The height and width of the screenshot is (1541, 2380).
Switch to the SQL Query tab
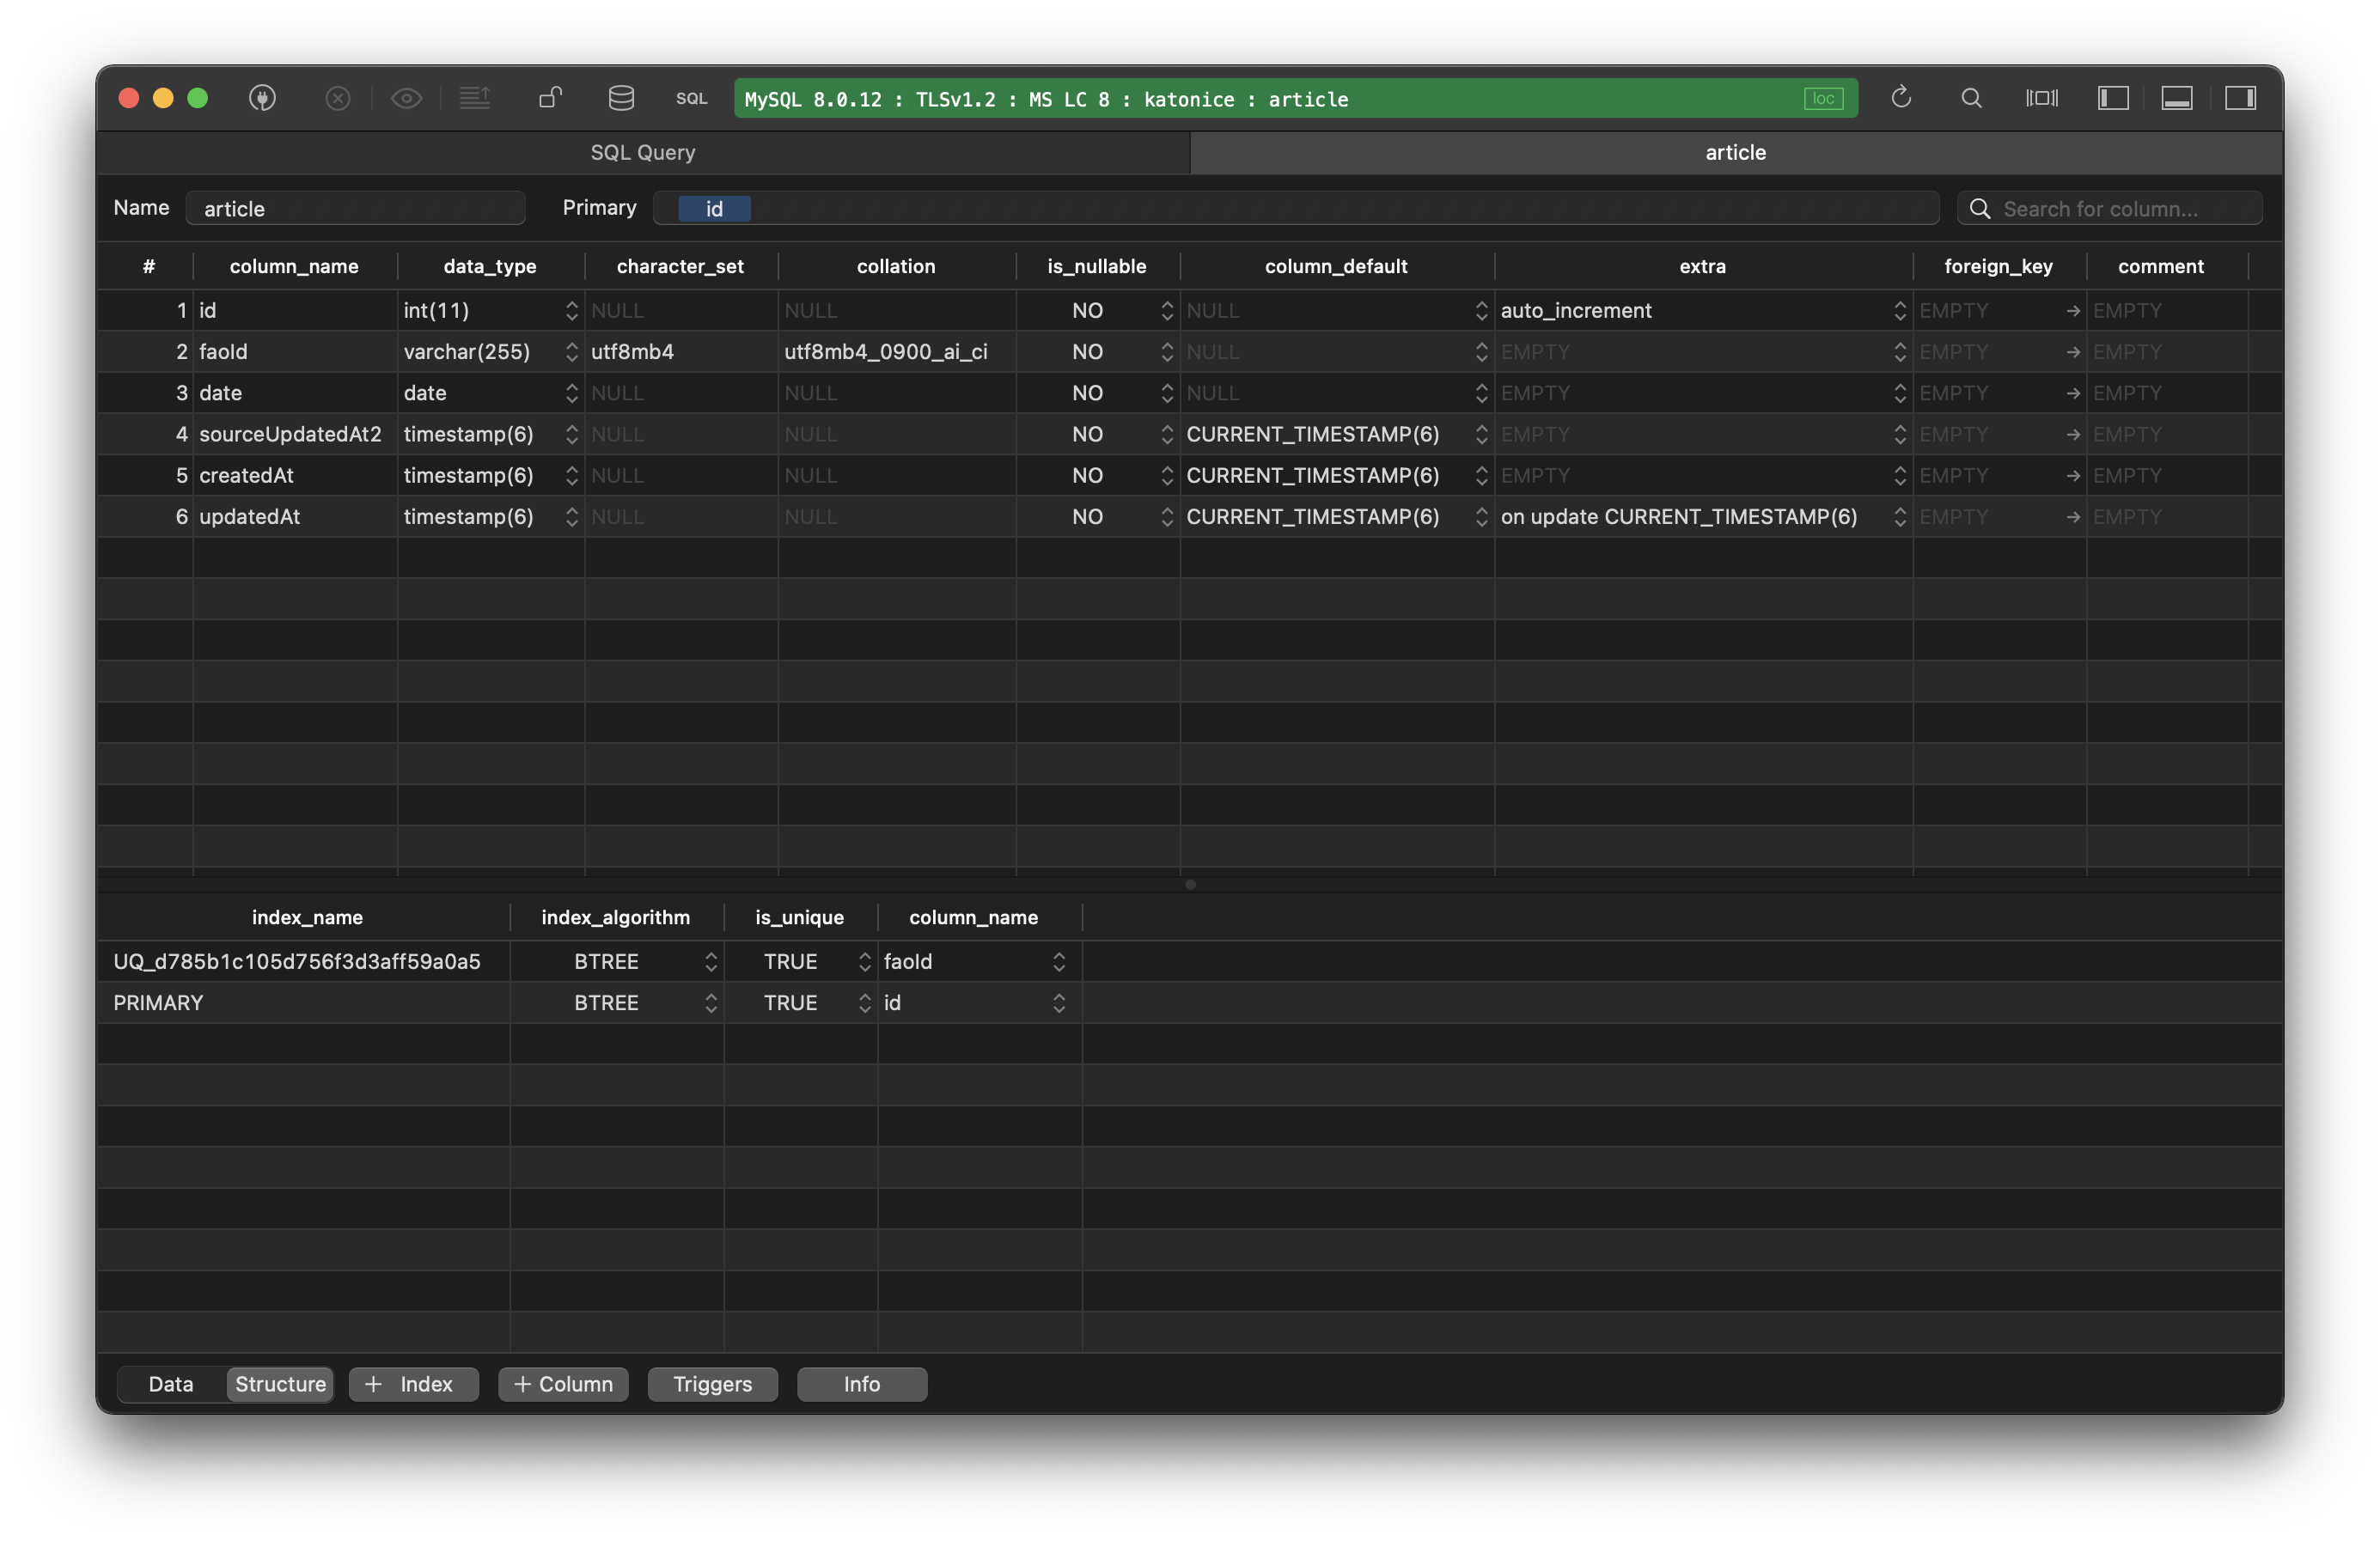click(642, 152)
